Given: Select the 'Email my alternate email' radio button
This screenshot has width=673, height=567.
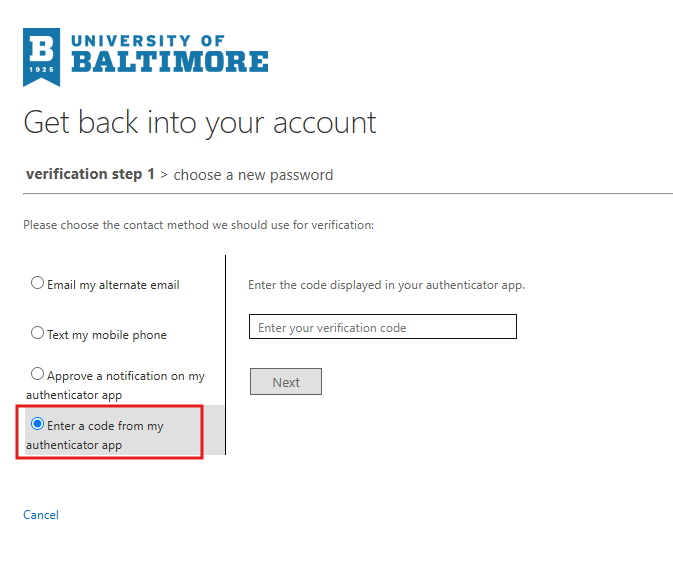Looking at the screenshot, I should pyautogui.click(x=37, y=283).
